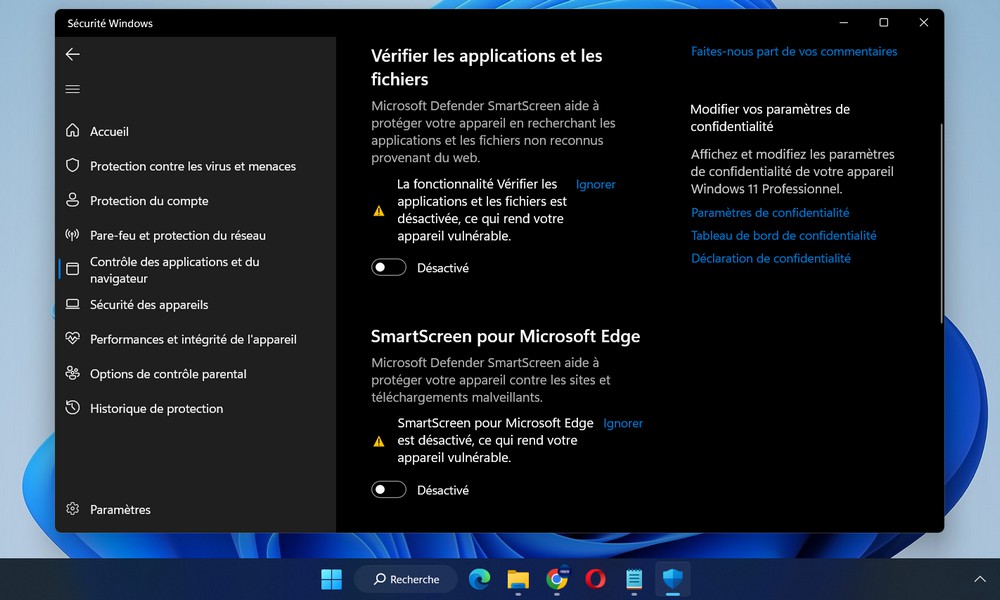
Task: Launch Microsoft Edge from taskbar
Action: click(480, 579)
